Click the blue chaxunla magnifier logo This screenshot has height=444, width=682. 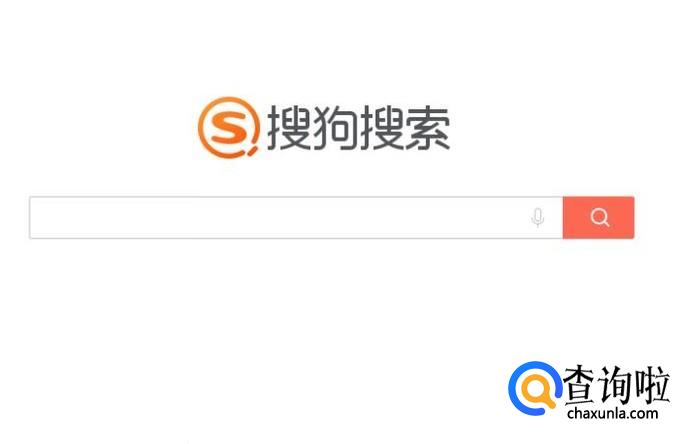point(535,388)
